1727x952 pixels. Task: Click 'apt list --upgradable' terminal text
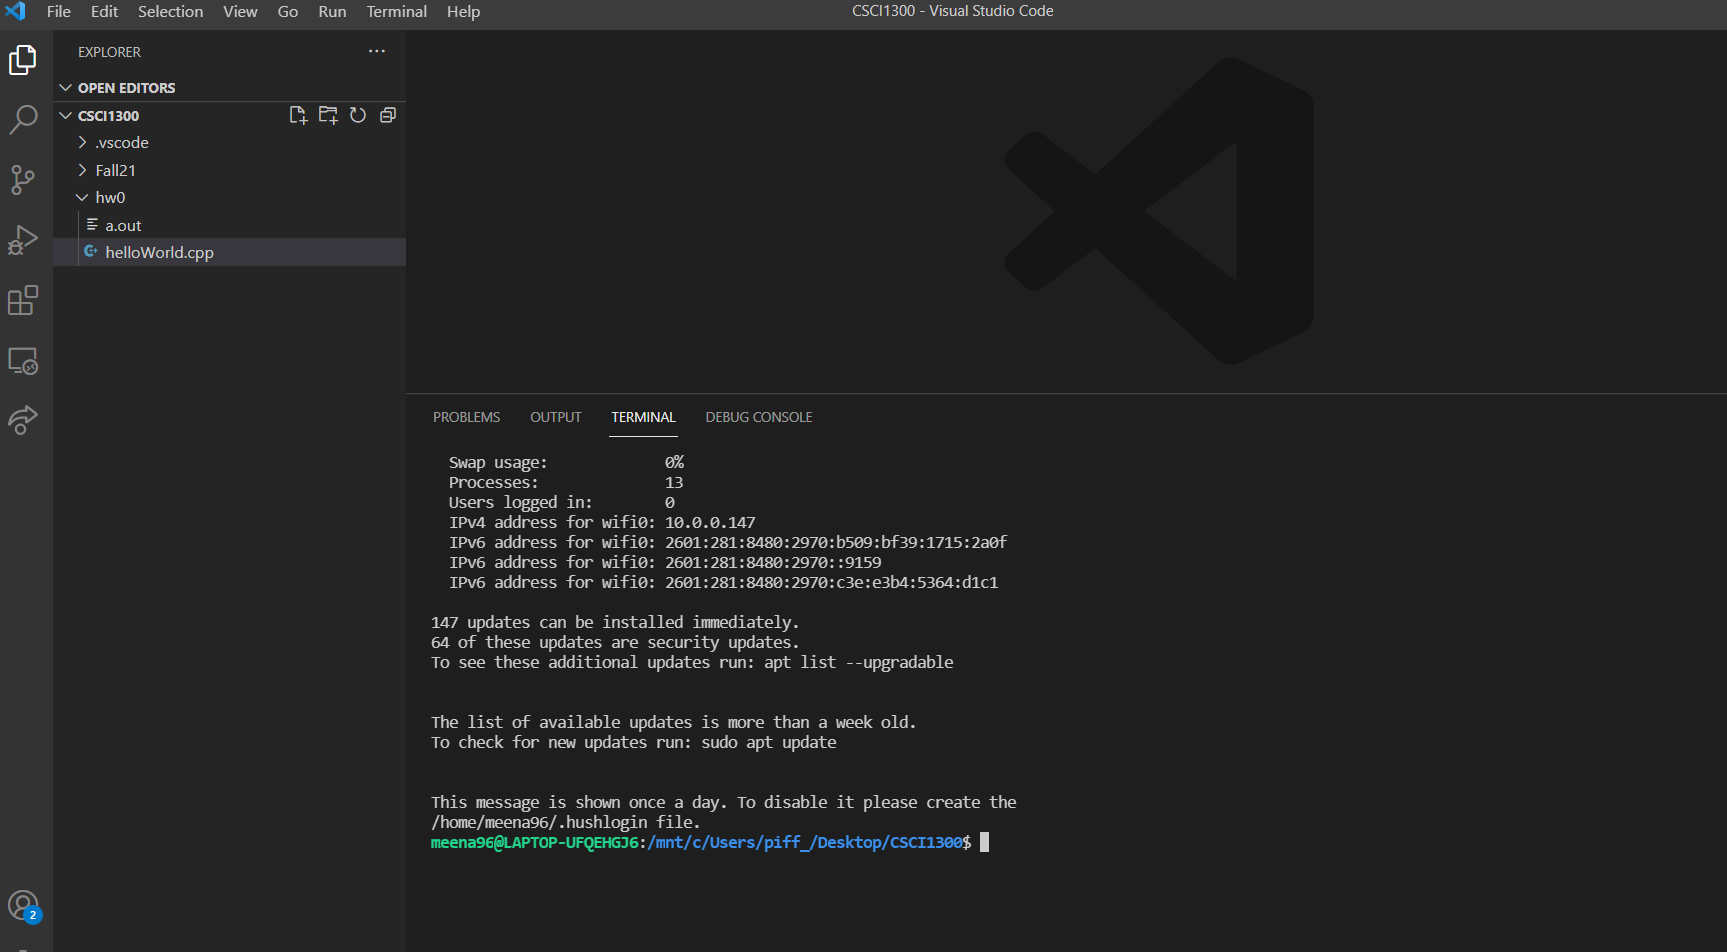[x=859, y=662]
